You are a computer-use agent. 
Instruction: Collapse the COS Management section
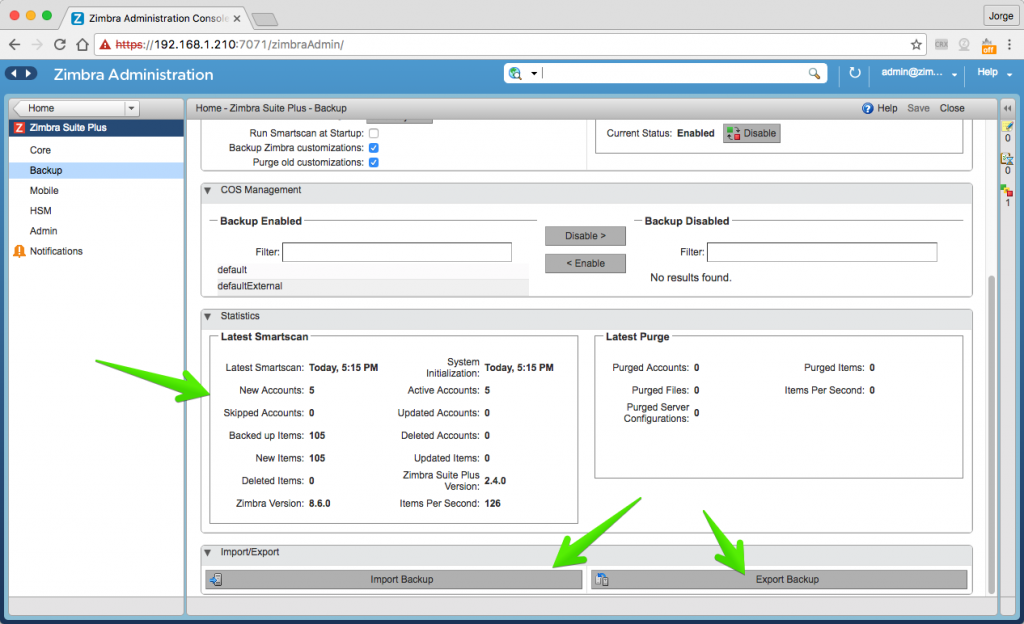[x=208, y=191]
